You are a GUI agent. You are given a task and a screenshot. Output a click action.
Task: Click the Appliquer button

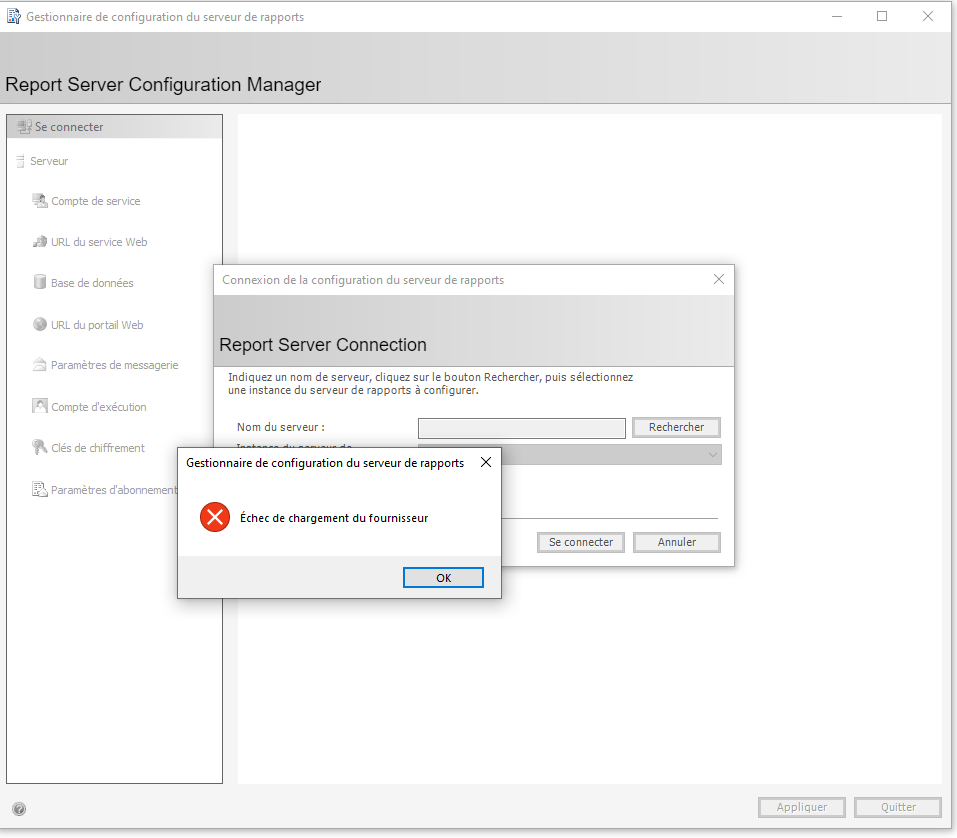coord(801,807)
